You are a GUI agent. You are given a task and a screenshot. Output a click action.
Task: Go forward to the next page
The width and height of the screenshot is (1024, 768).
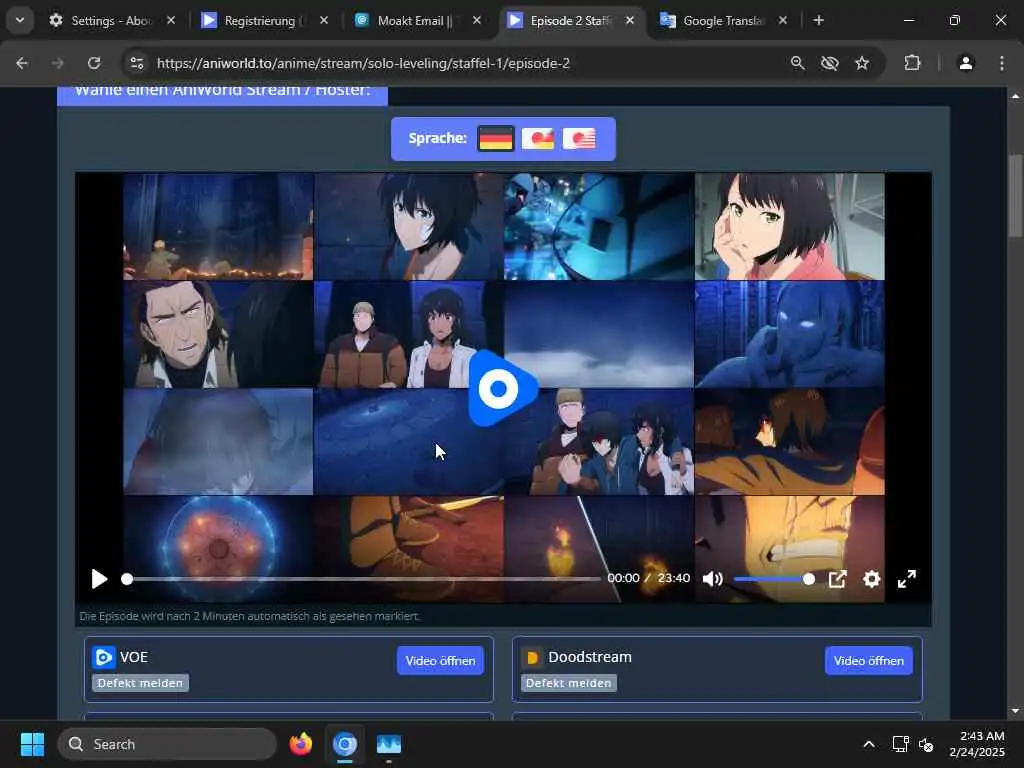tap(58, 63)
